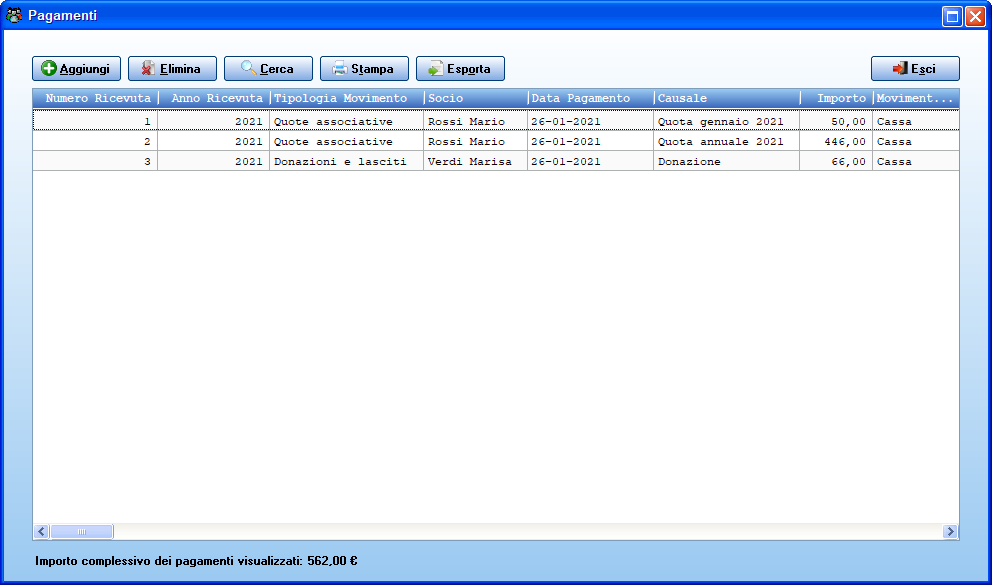The width and height of the screenshot is (992, 585).
Task: Click the Socio column header
Action: point(476,98)
